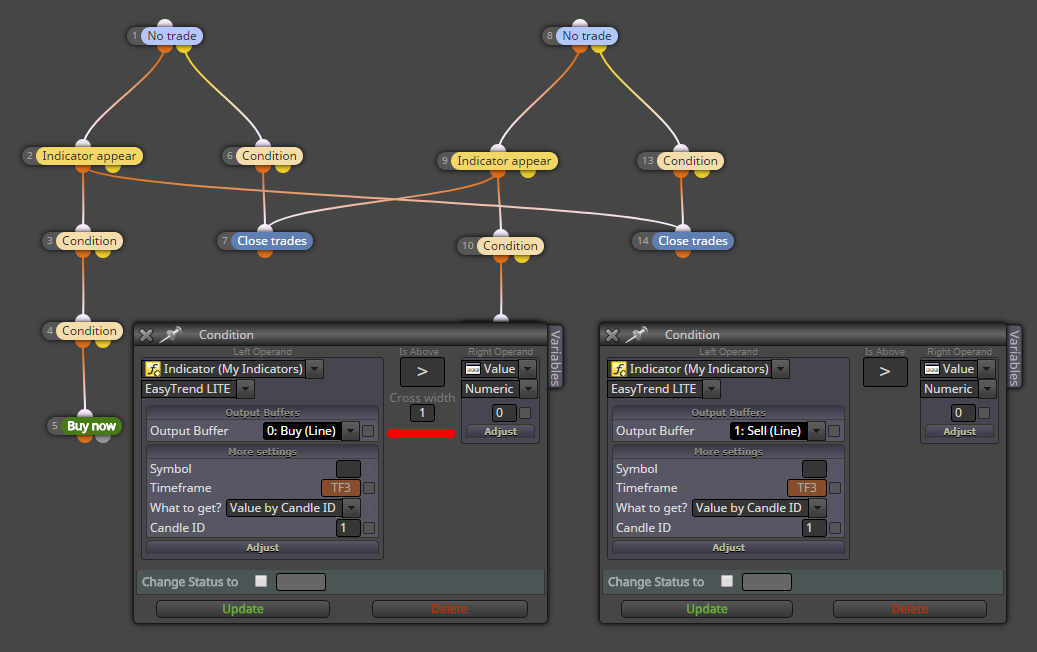This screenshot has width=1037, height=652.
Task: Pin the right Condition panel
Action: (x=636, y=335)
